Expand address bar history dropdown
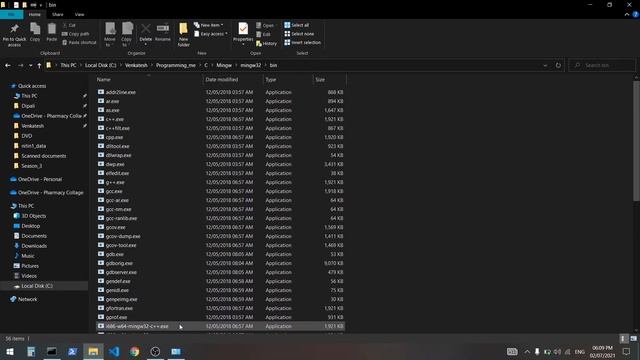 (545, 65)
